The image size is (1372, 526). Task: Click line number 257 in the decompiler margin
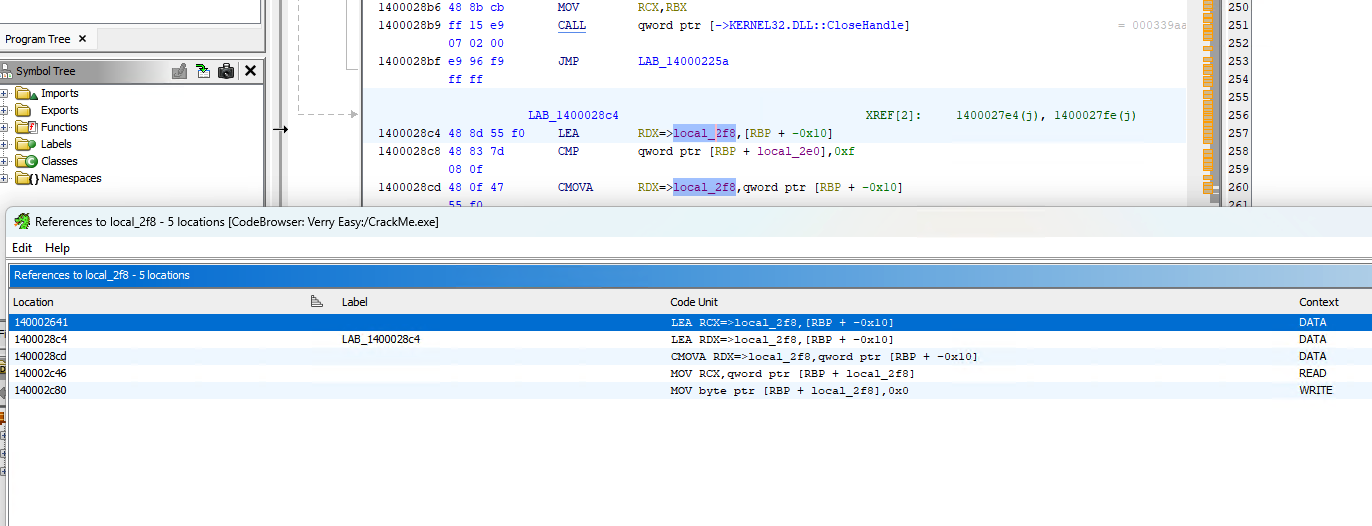(x=1238, y=133)
